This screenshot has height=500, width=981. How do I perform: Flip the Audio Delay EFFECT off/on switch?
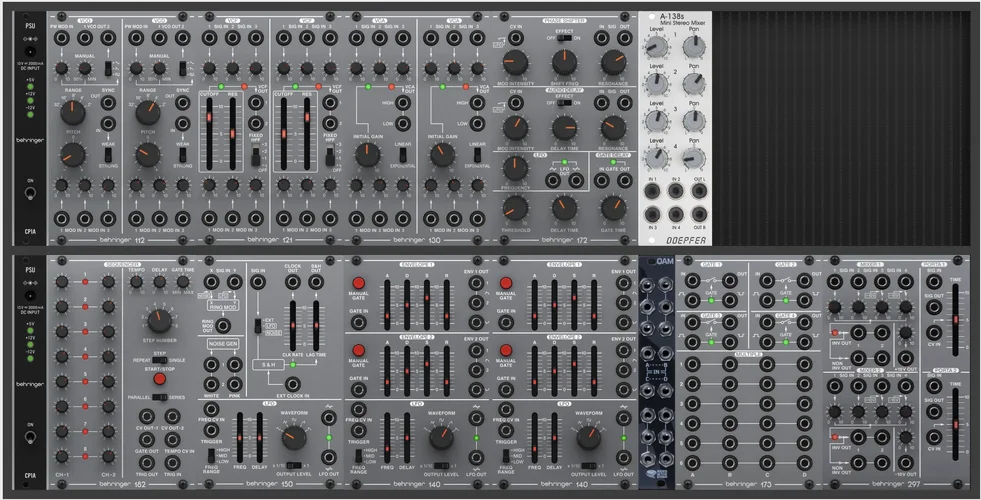point(564,103)
